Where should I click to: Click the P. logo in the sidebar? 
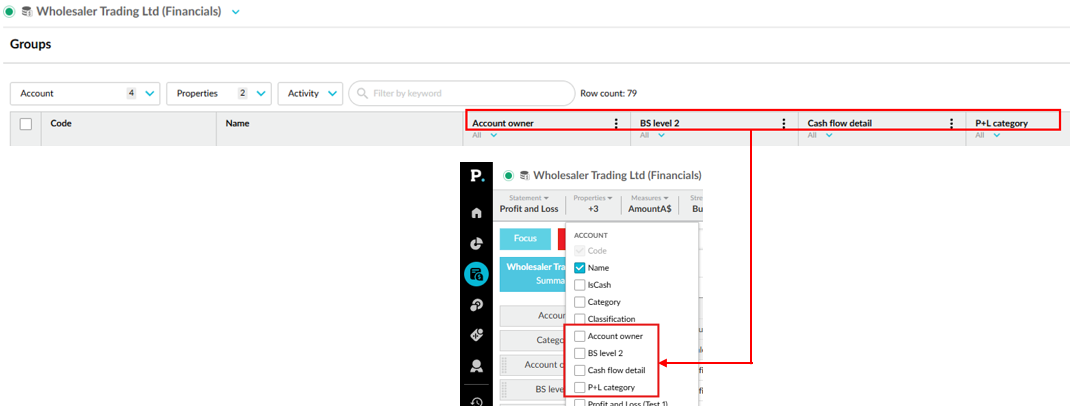pos(476,175)
